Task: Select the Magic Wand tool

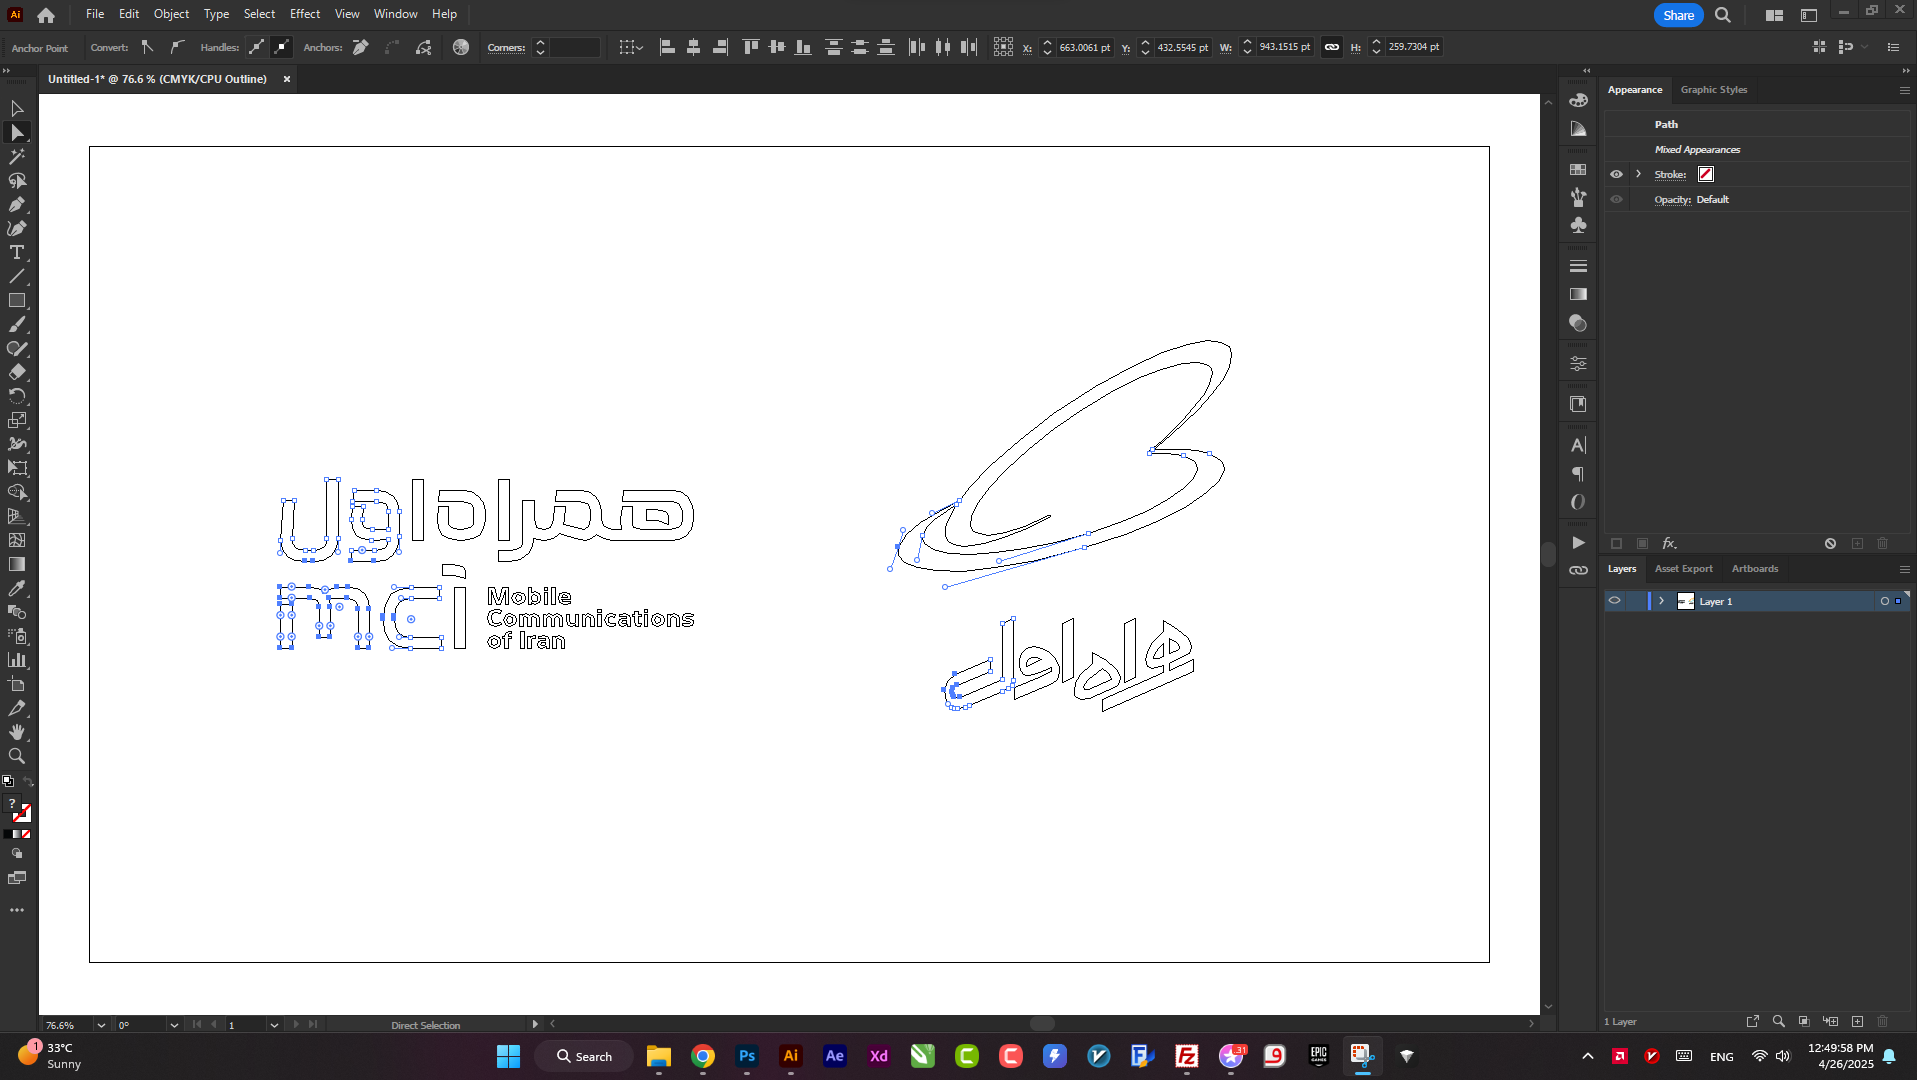Action: click(17, 157)
